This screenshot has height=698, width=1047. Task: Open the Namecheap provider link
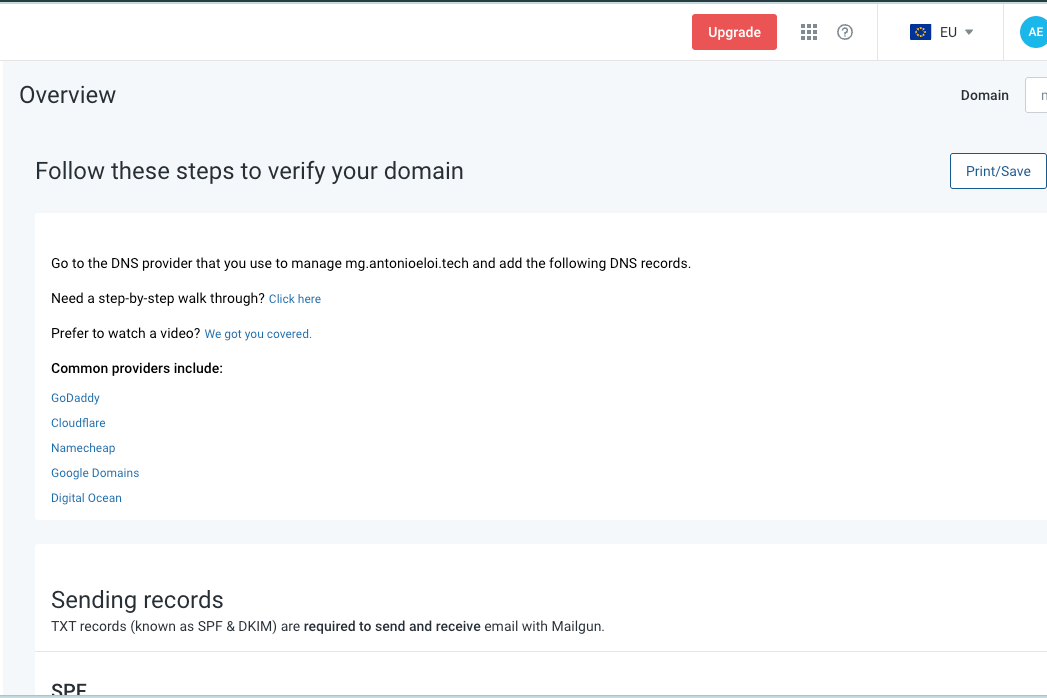tap(83, 447)
